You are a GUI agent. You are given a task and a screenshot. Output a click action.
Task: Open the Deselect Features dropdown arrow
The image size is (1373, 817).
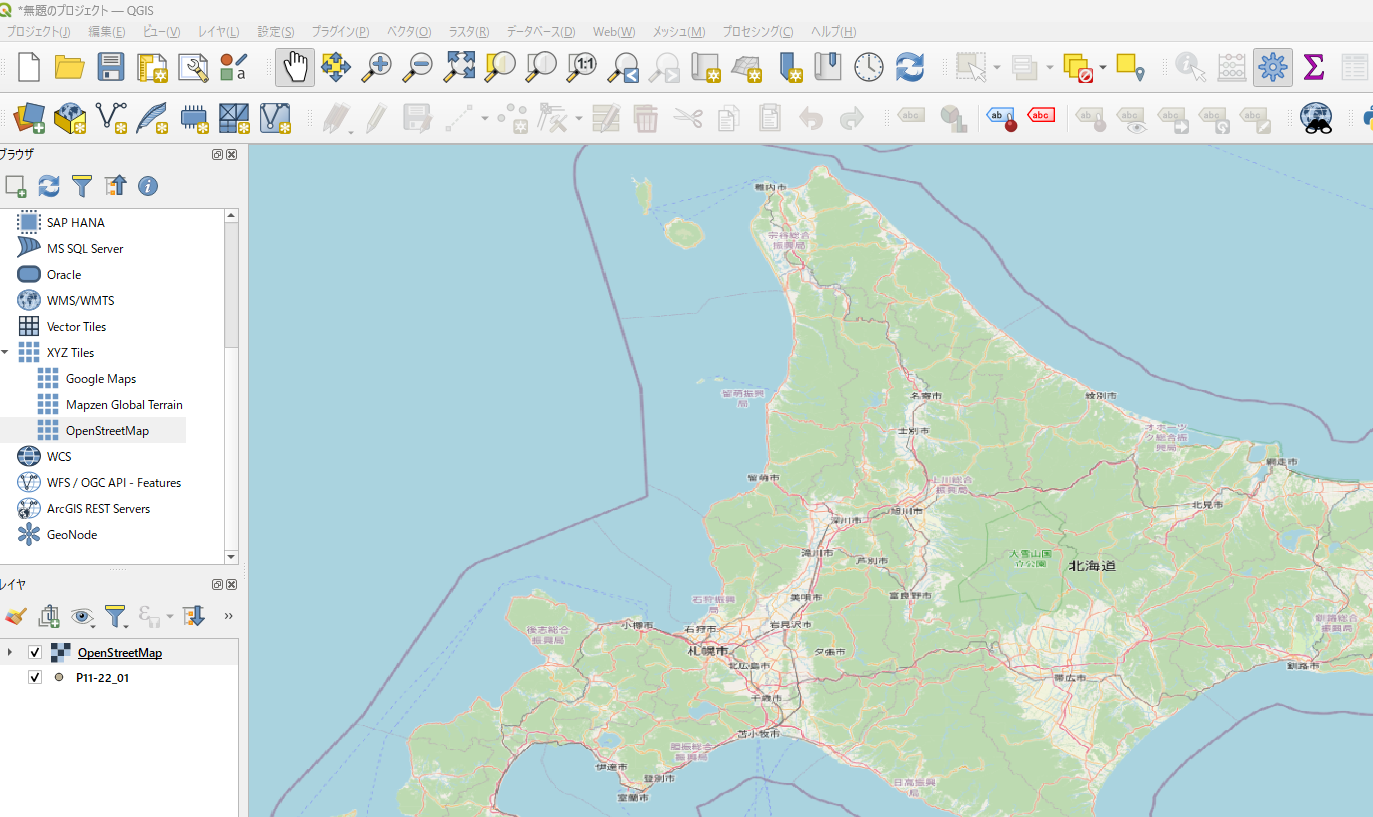(x=1103, y=68)
